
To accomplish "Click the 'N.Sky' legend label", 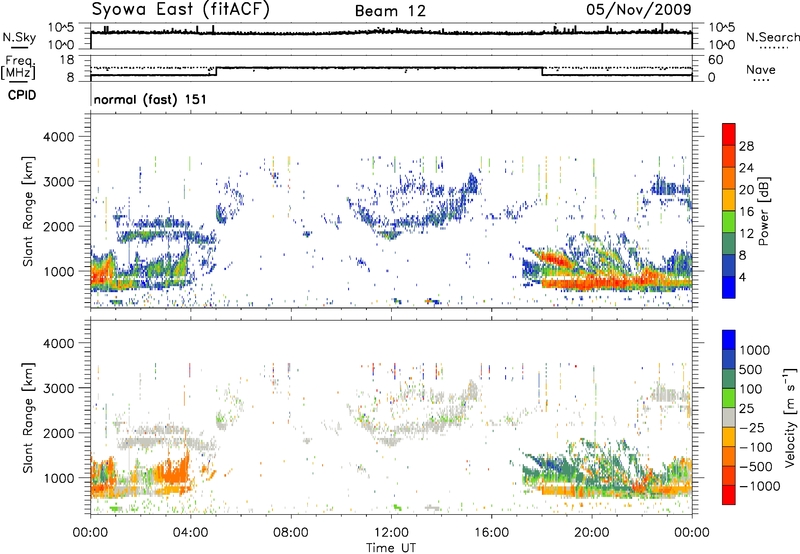I will [19, 38].
